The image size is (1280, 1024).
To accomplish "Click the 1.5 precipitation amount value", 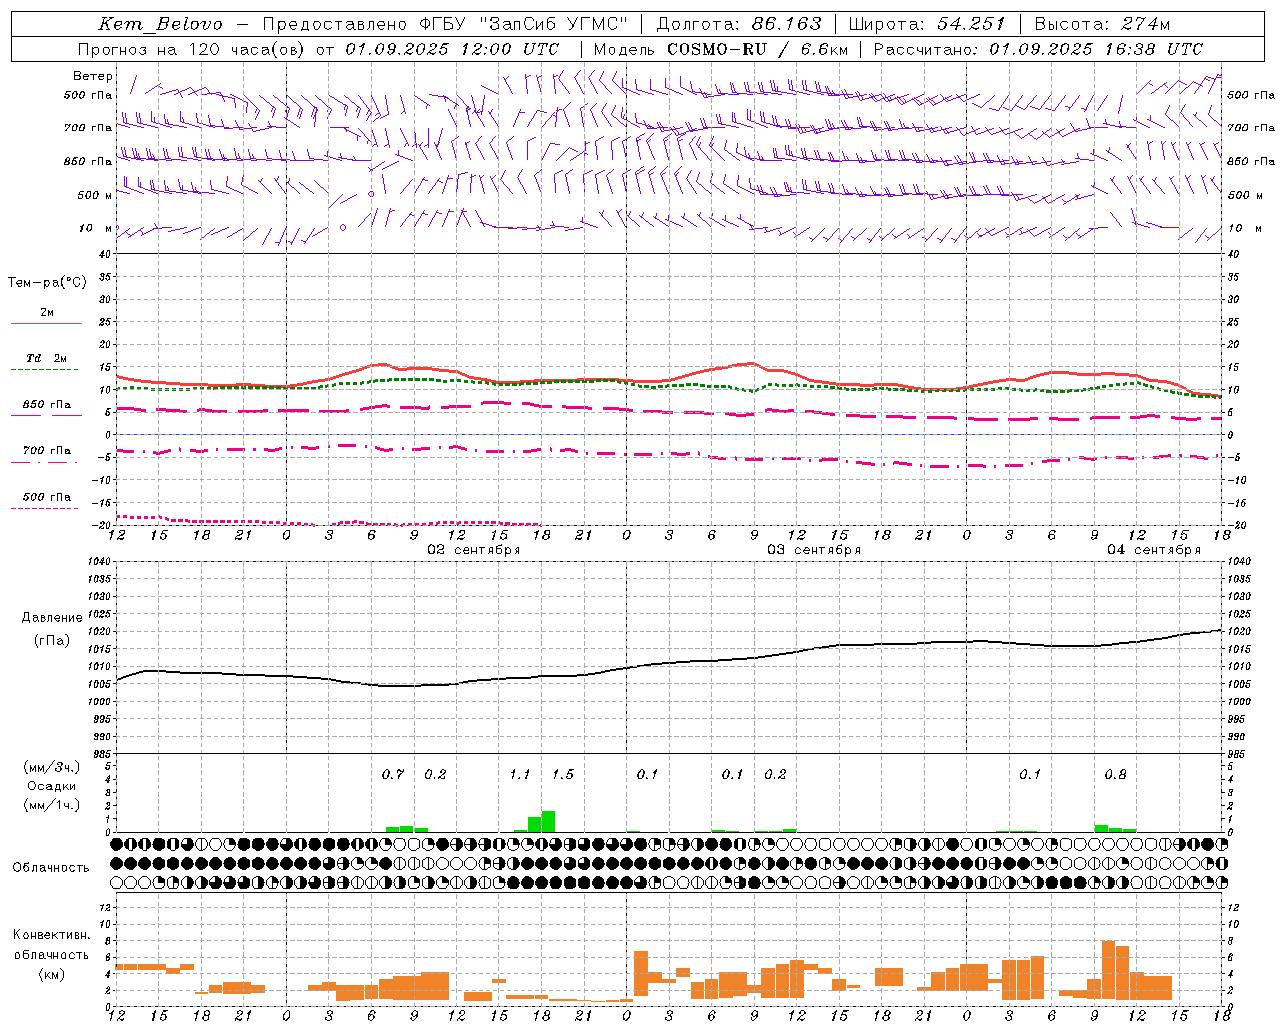I will 563,774.
